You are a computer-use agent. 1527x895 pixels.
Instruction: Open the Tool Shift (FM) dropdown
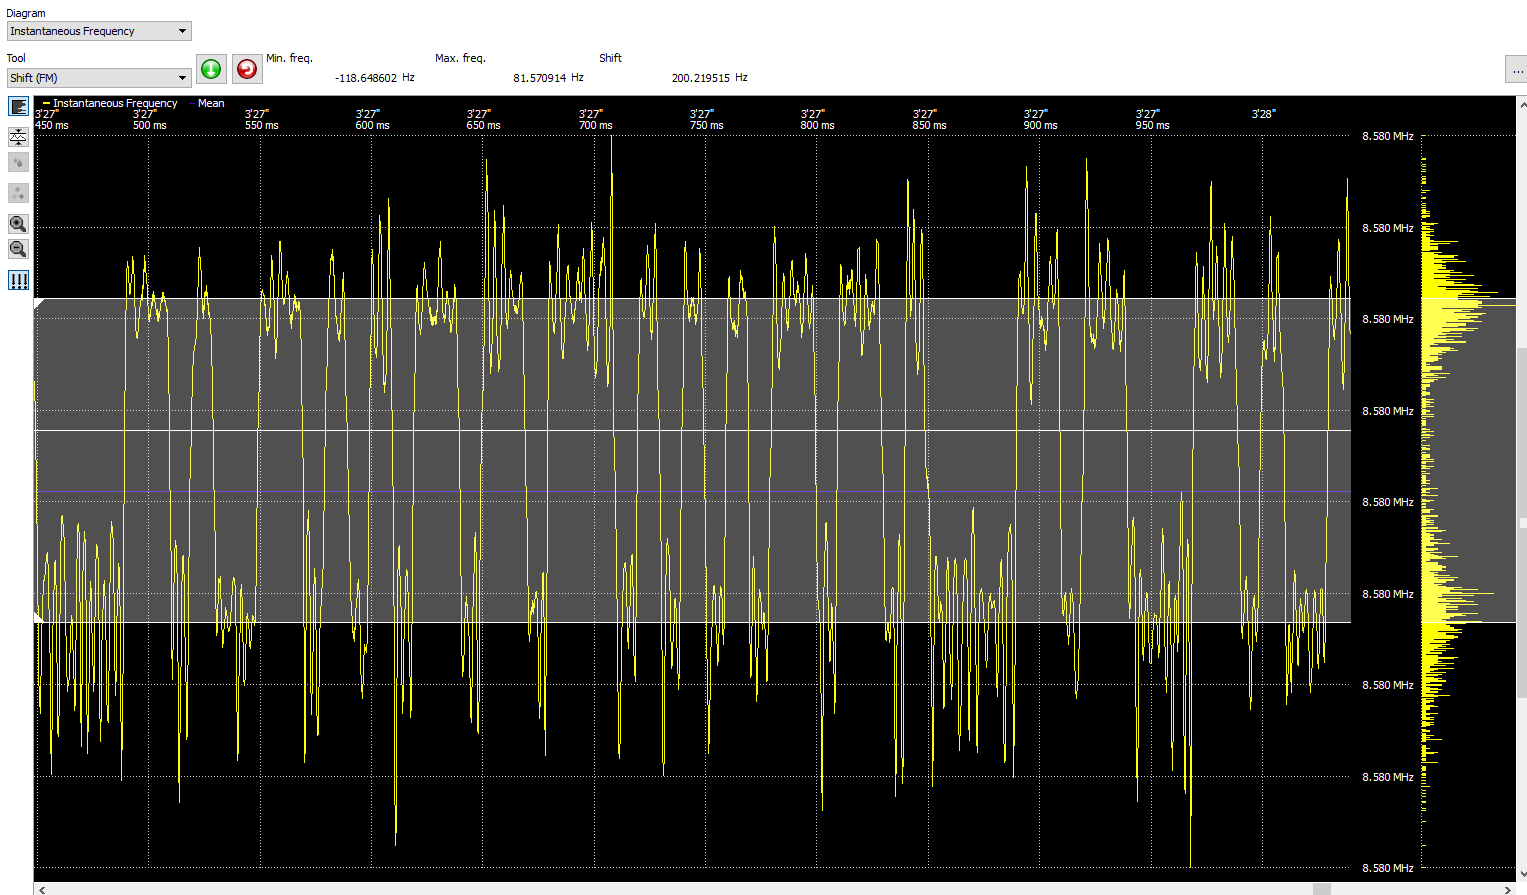(x=99, y=77)
